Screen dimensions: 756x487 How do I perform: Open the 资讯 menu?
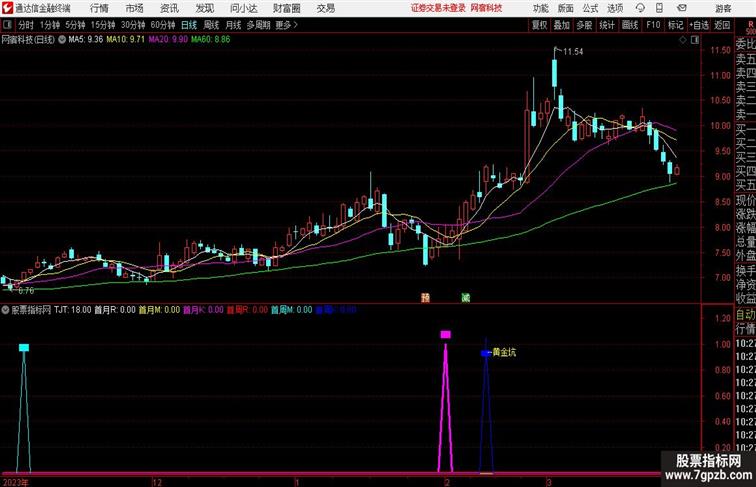(169, 8)
